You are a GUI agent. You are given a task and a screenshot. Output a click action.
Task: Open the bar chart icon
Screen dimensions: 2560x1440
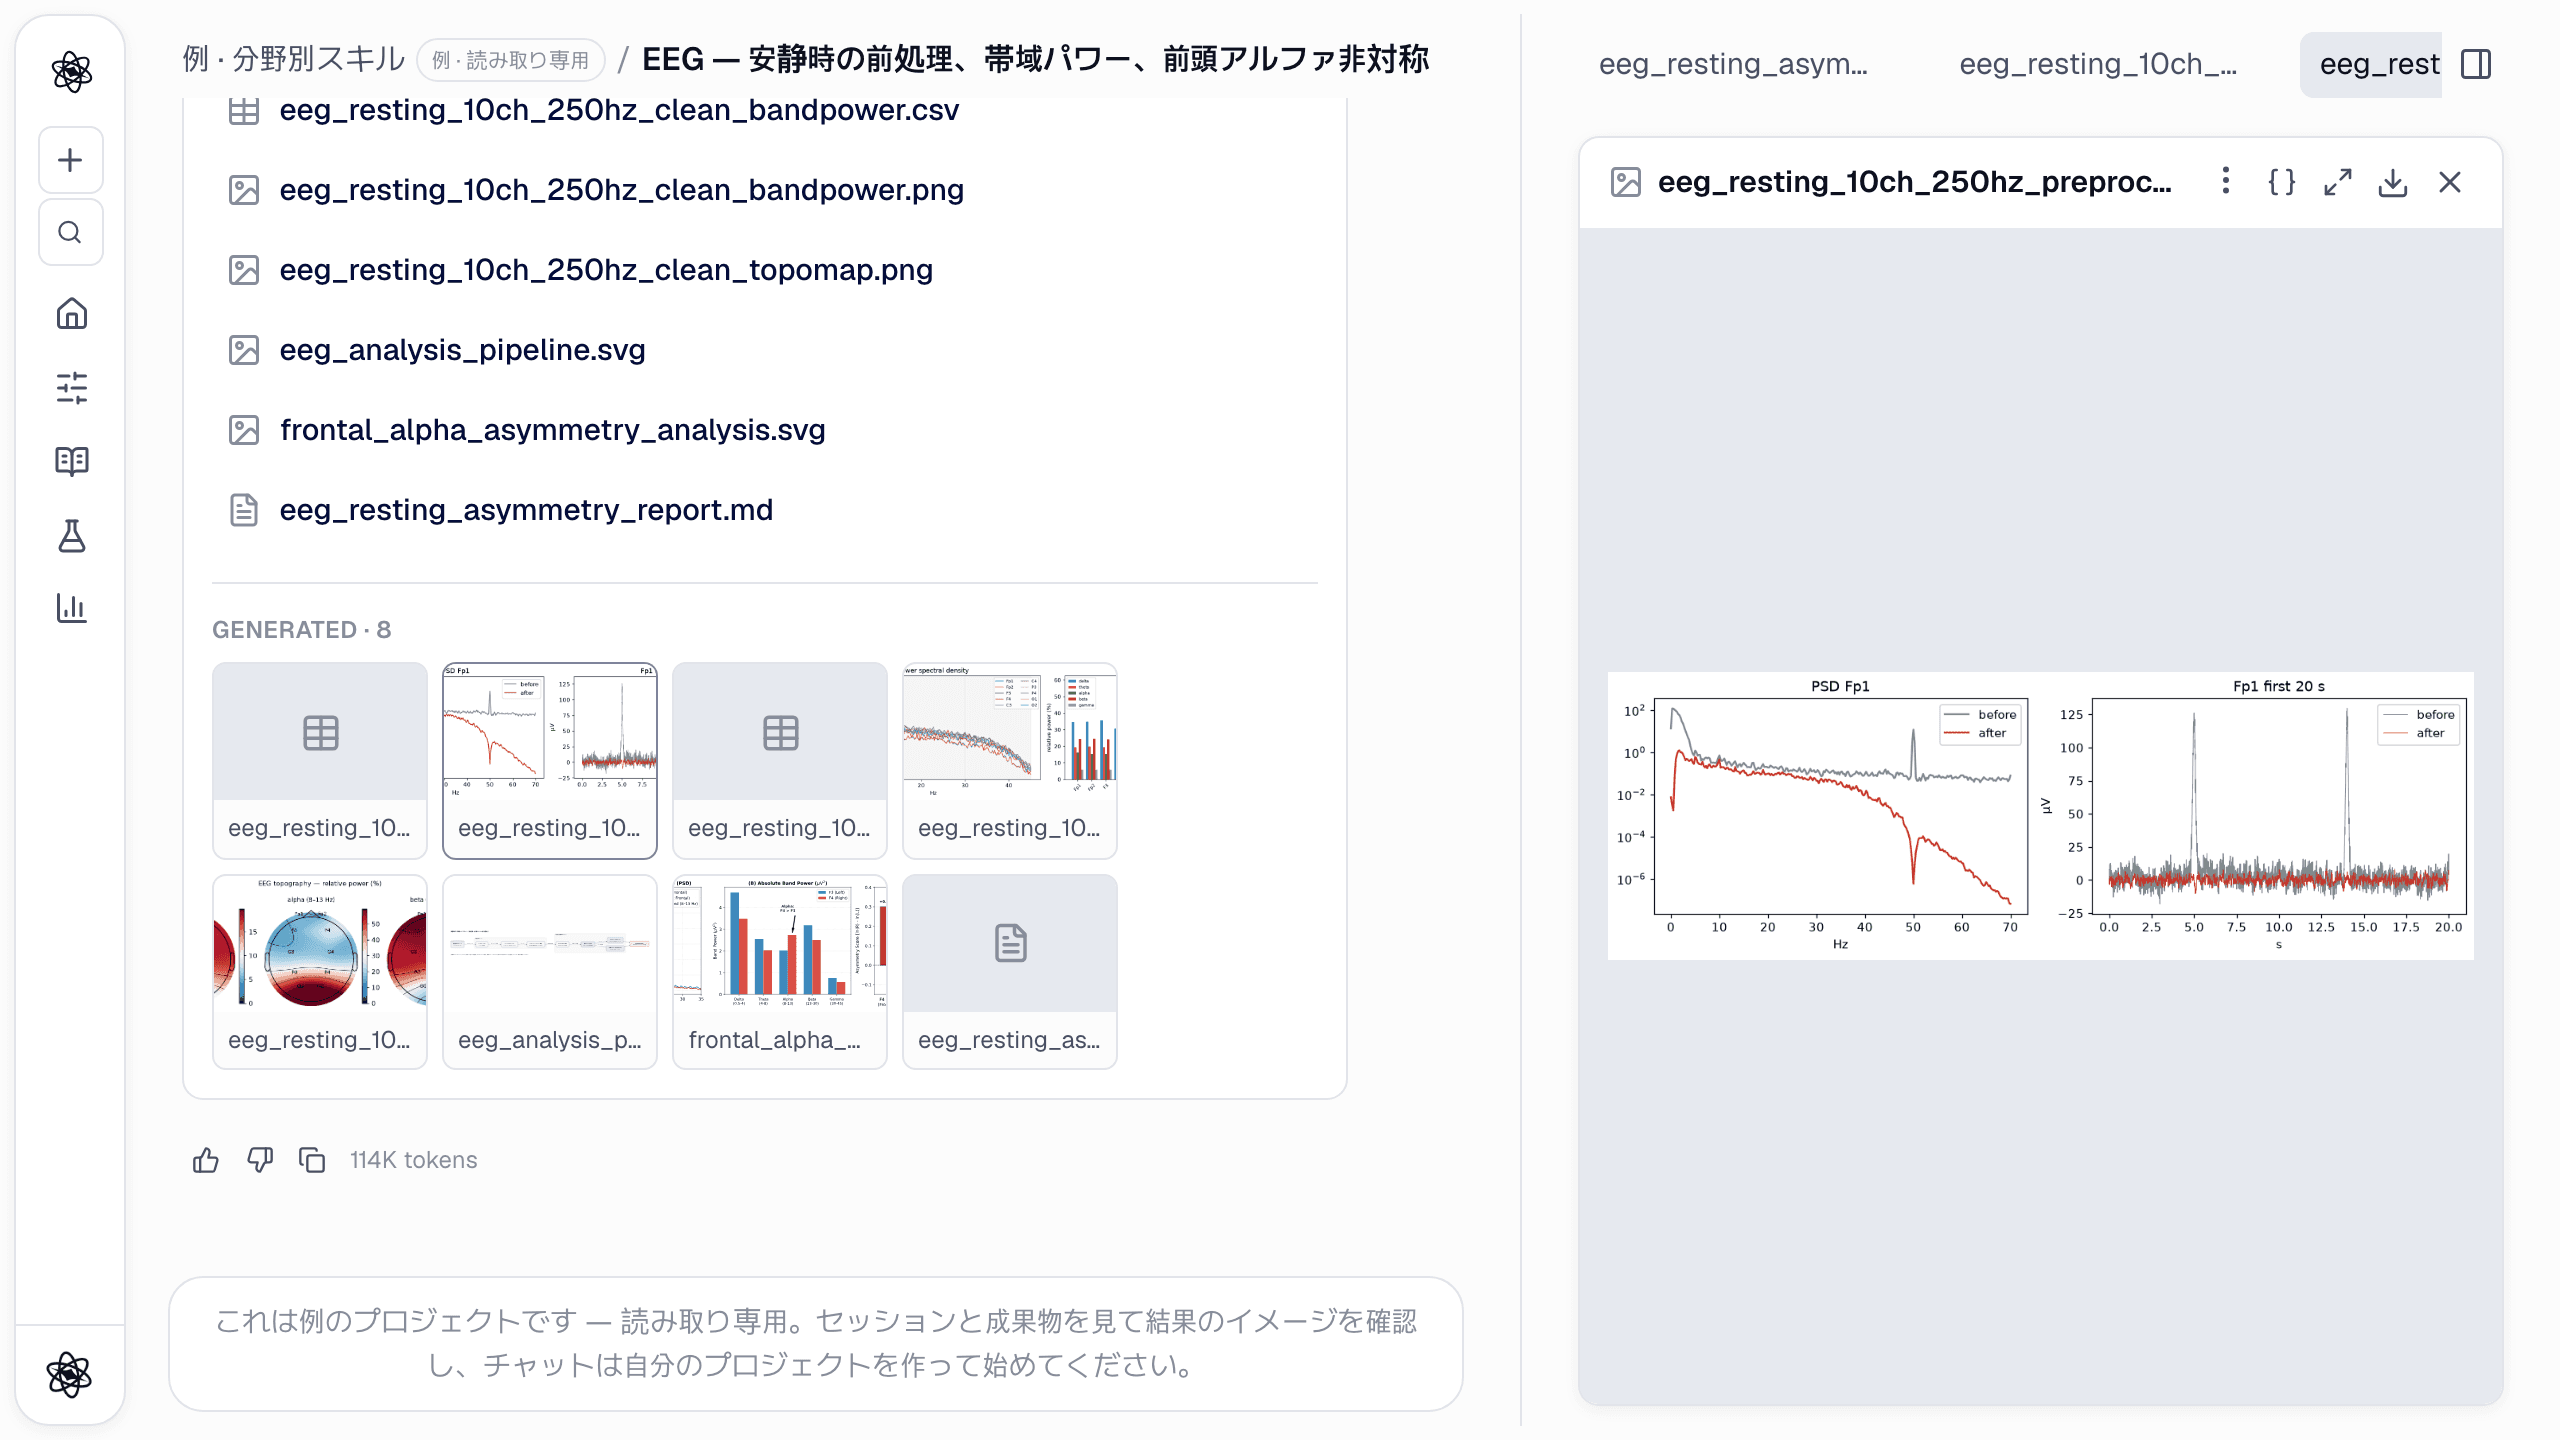coord(71,607)
